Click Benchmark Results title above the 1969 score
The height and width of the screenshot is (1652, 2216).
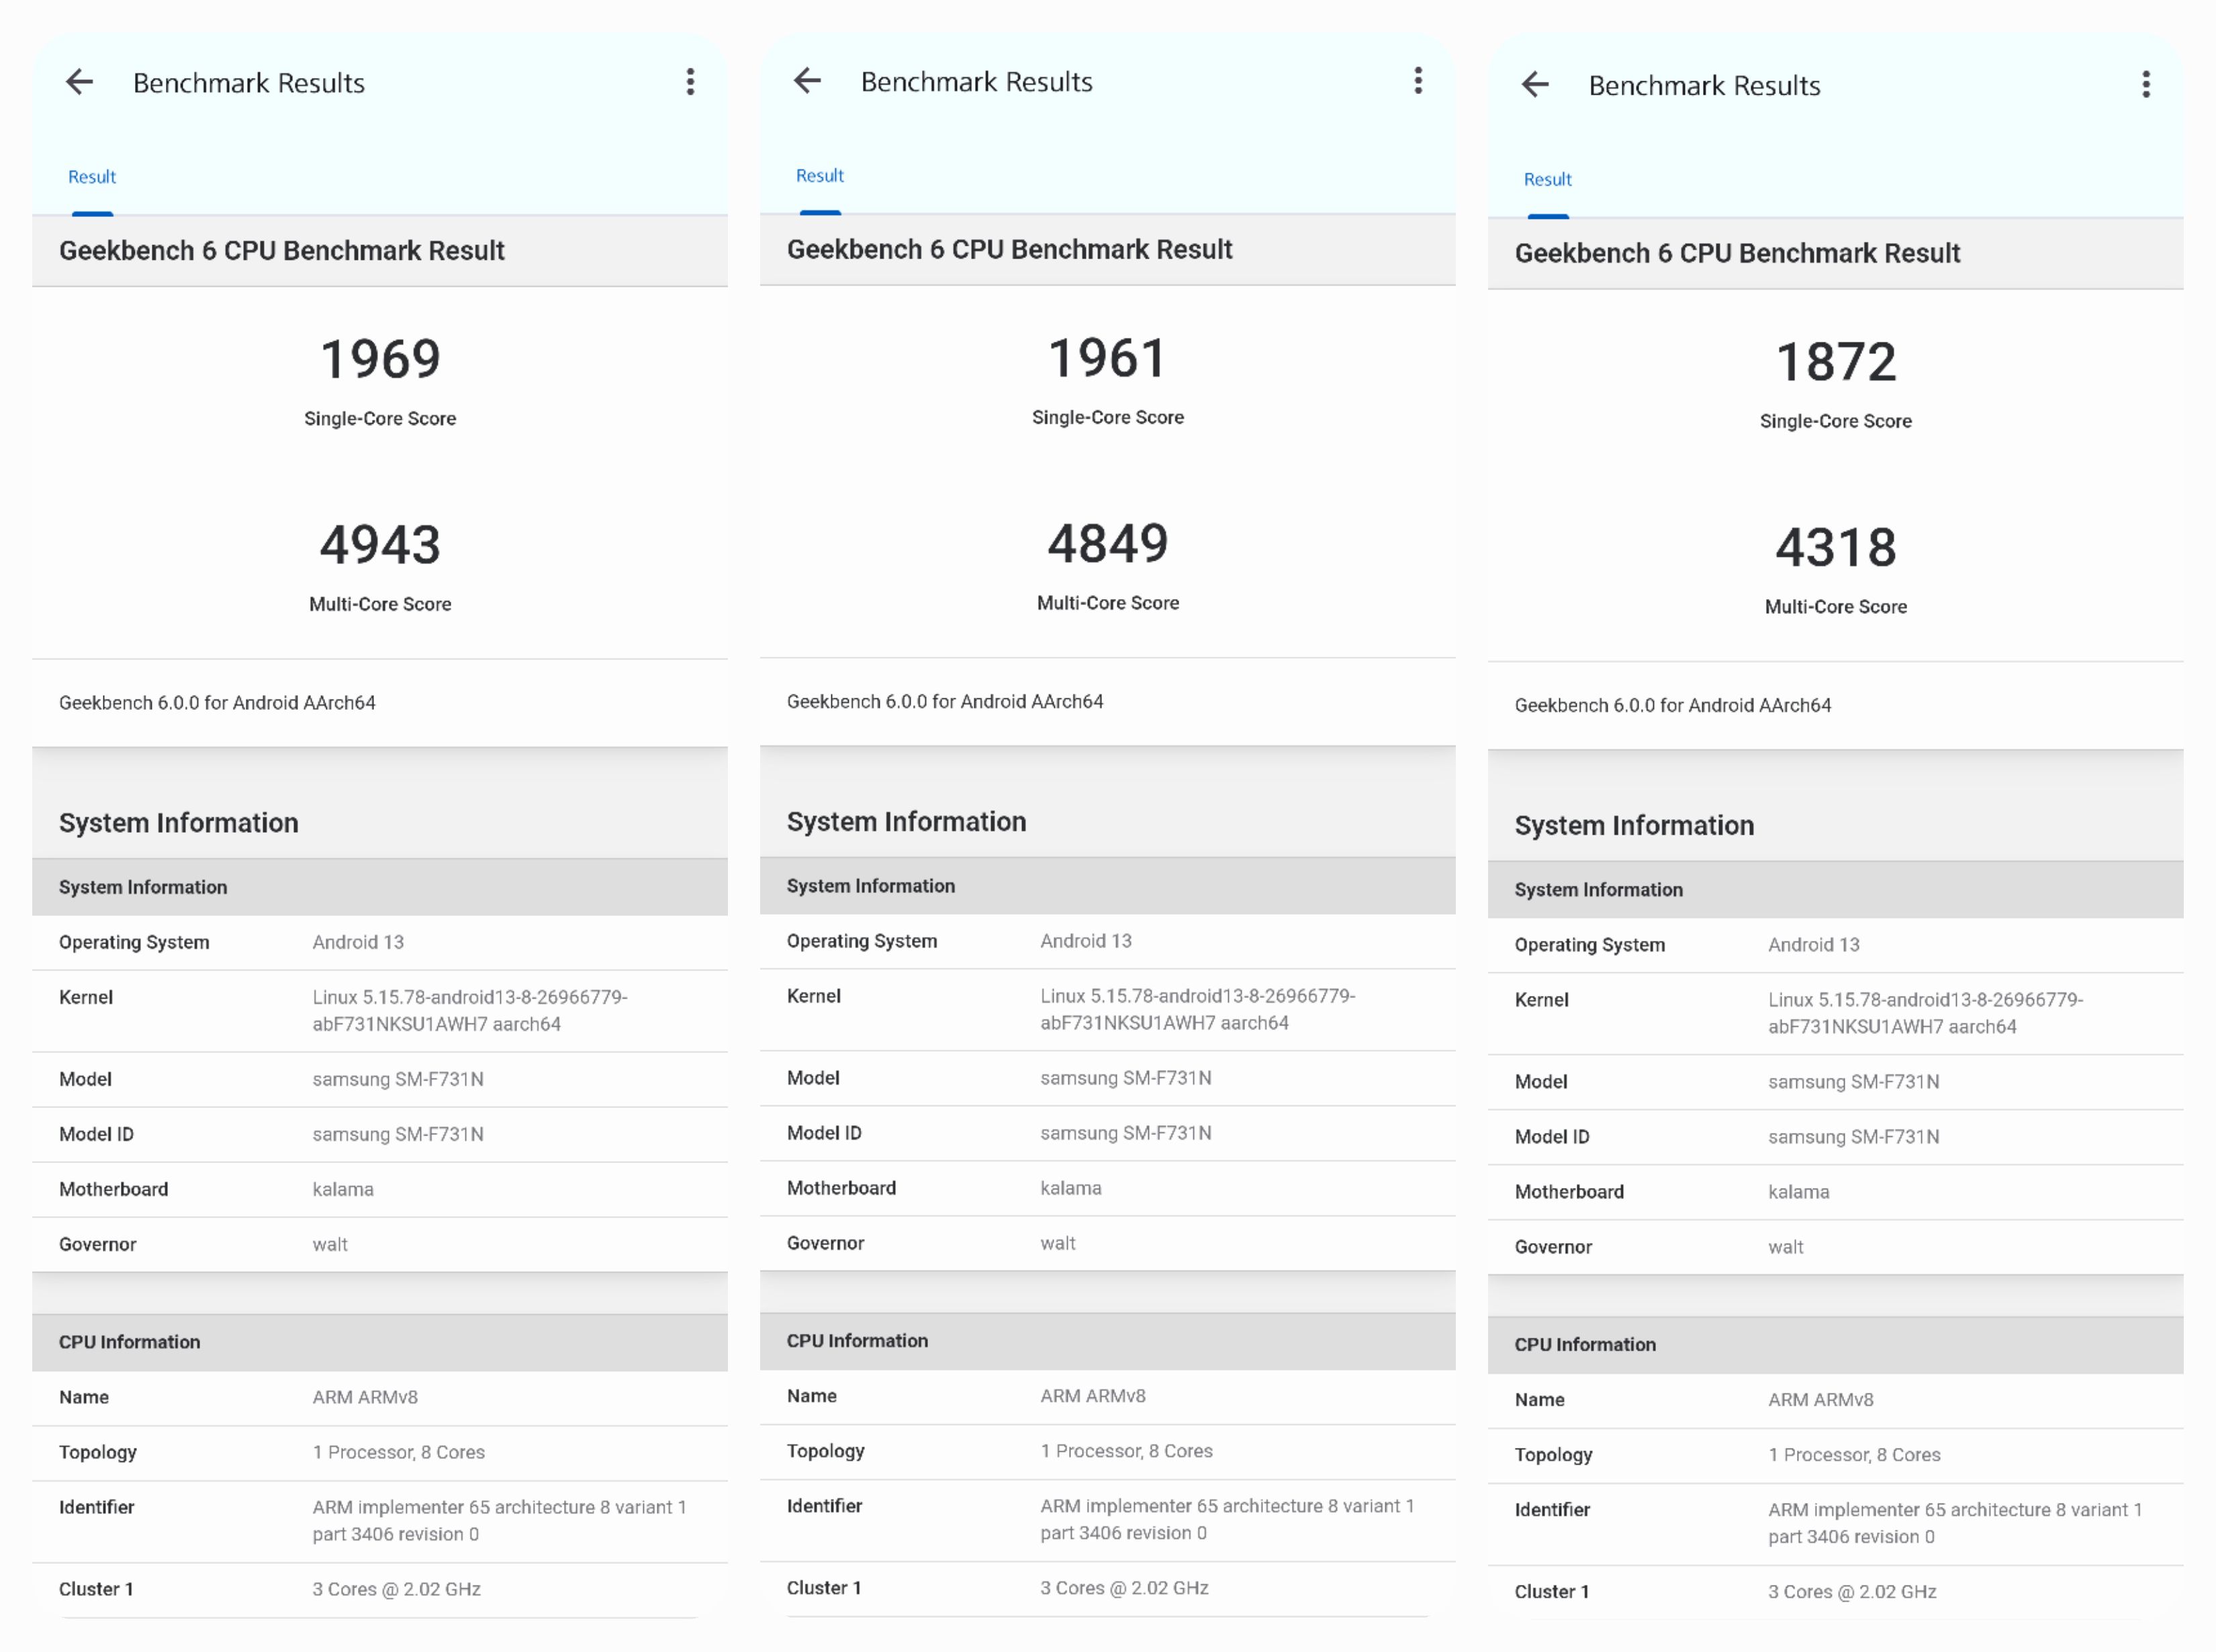[x=249, y=83]
